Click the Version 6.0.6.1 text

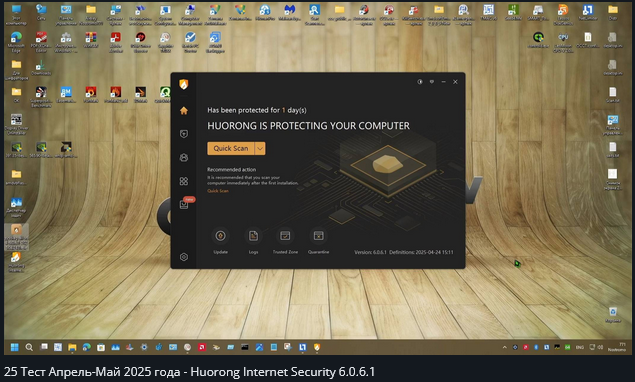[370, 252]
